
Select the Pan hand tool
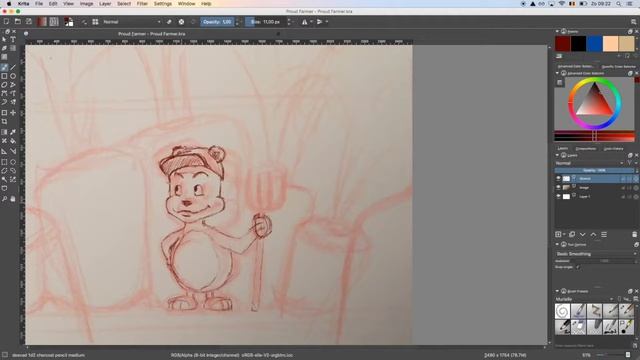[x=13, y=199]
